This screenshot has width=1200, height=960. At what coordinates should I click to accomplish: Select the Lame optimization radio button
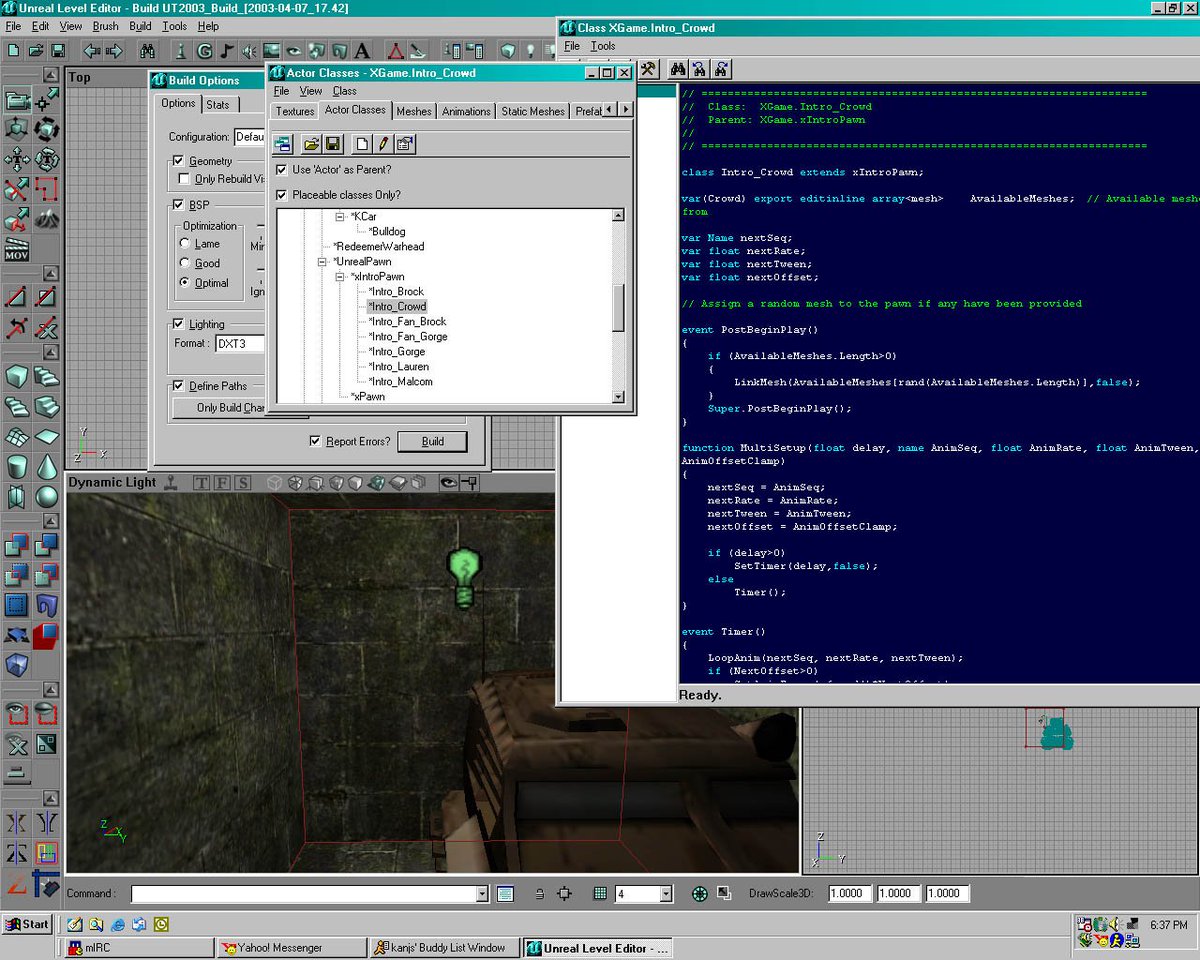(x=185, y=244)
